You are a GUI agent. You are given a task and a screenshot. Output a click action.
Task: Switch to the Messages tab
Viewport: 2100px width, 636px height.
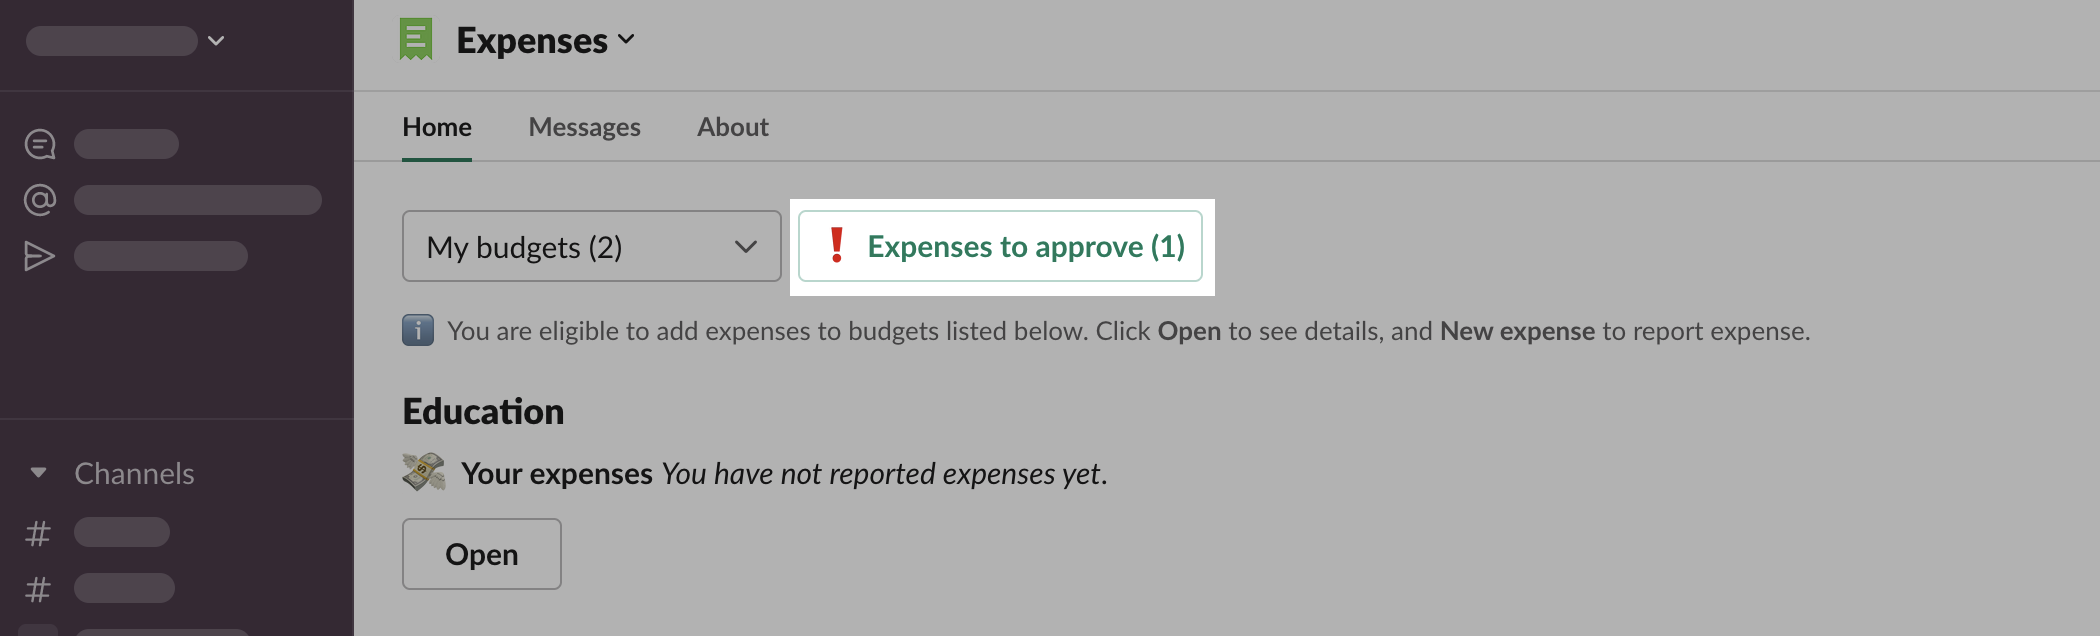[584, 127]
